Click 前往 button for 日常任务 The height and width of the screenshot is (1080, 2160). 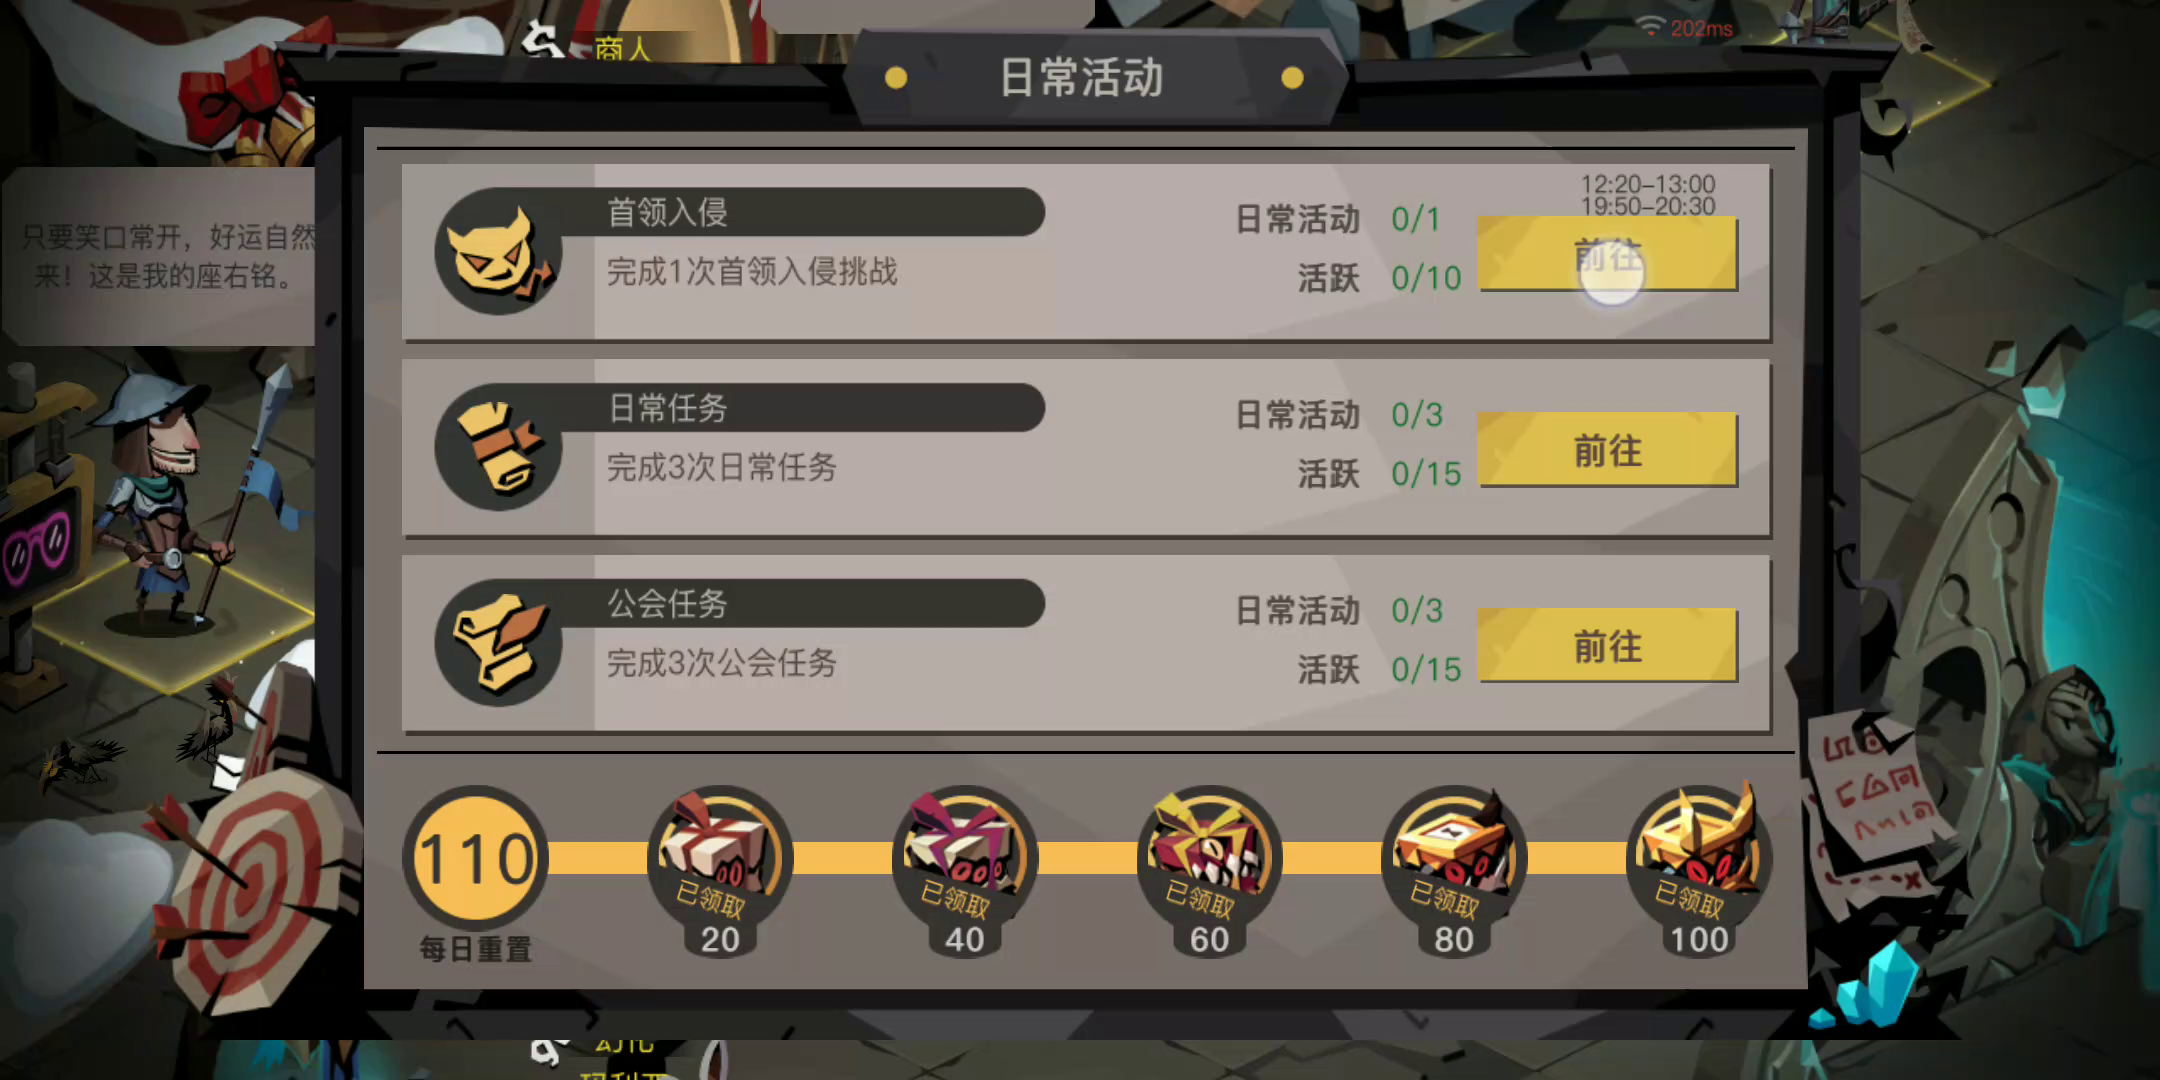click(1608, 450)
